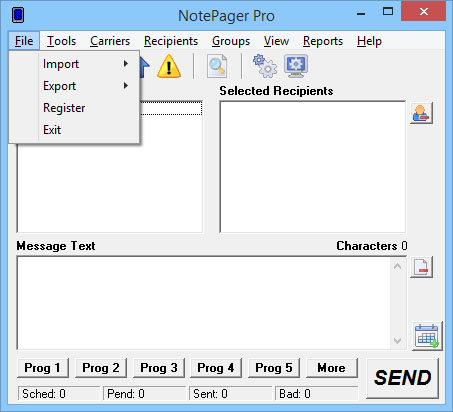Click the Prog 3 button
The height and width of the screenshot is (412, 453).
(x=159, y=368)
